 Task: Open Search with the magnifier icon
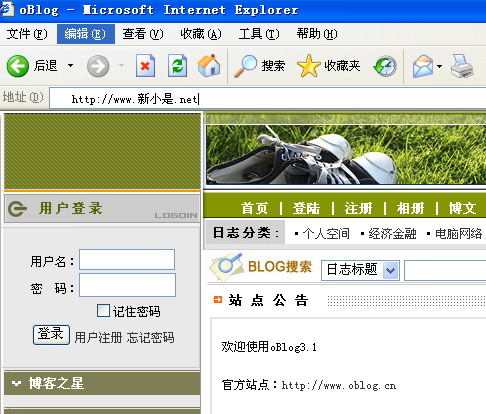(x=245, y=66)
